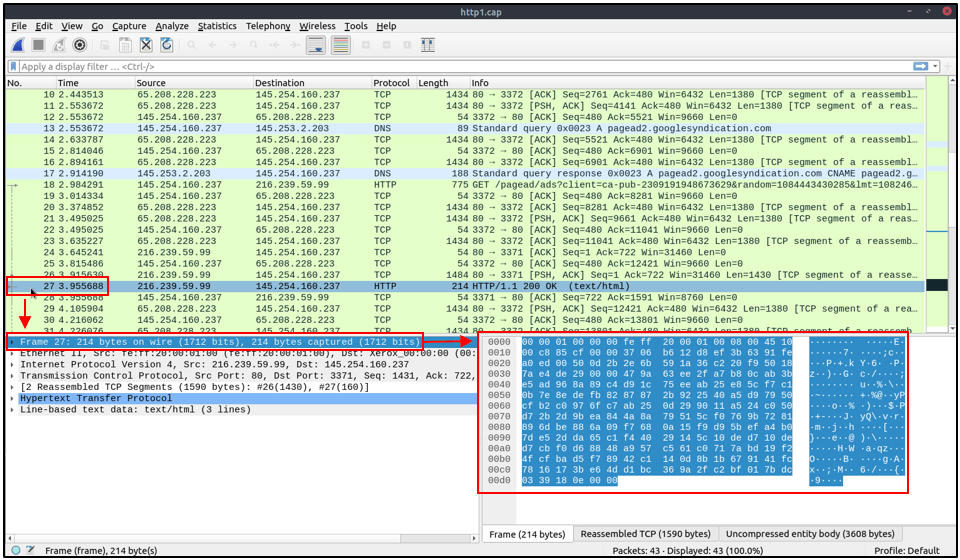The width and height of the screenshot is (960, 560).
Task: Reload the capture file
Action: coord(167,45)
